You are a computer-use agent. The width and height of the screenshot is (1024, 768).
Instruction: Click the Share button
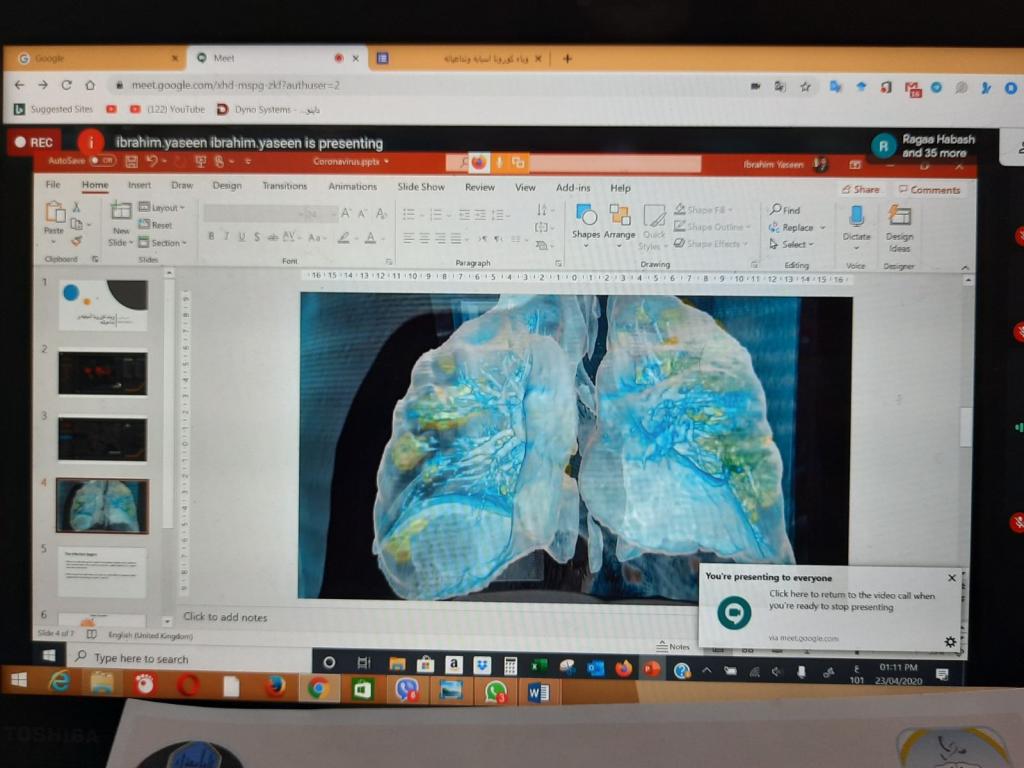(861, 189)
